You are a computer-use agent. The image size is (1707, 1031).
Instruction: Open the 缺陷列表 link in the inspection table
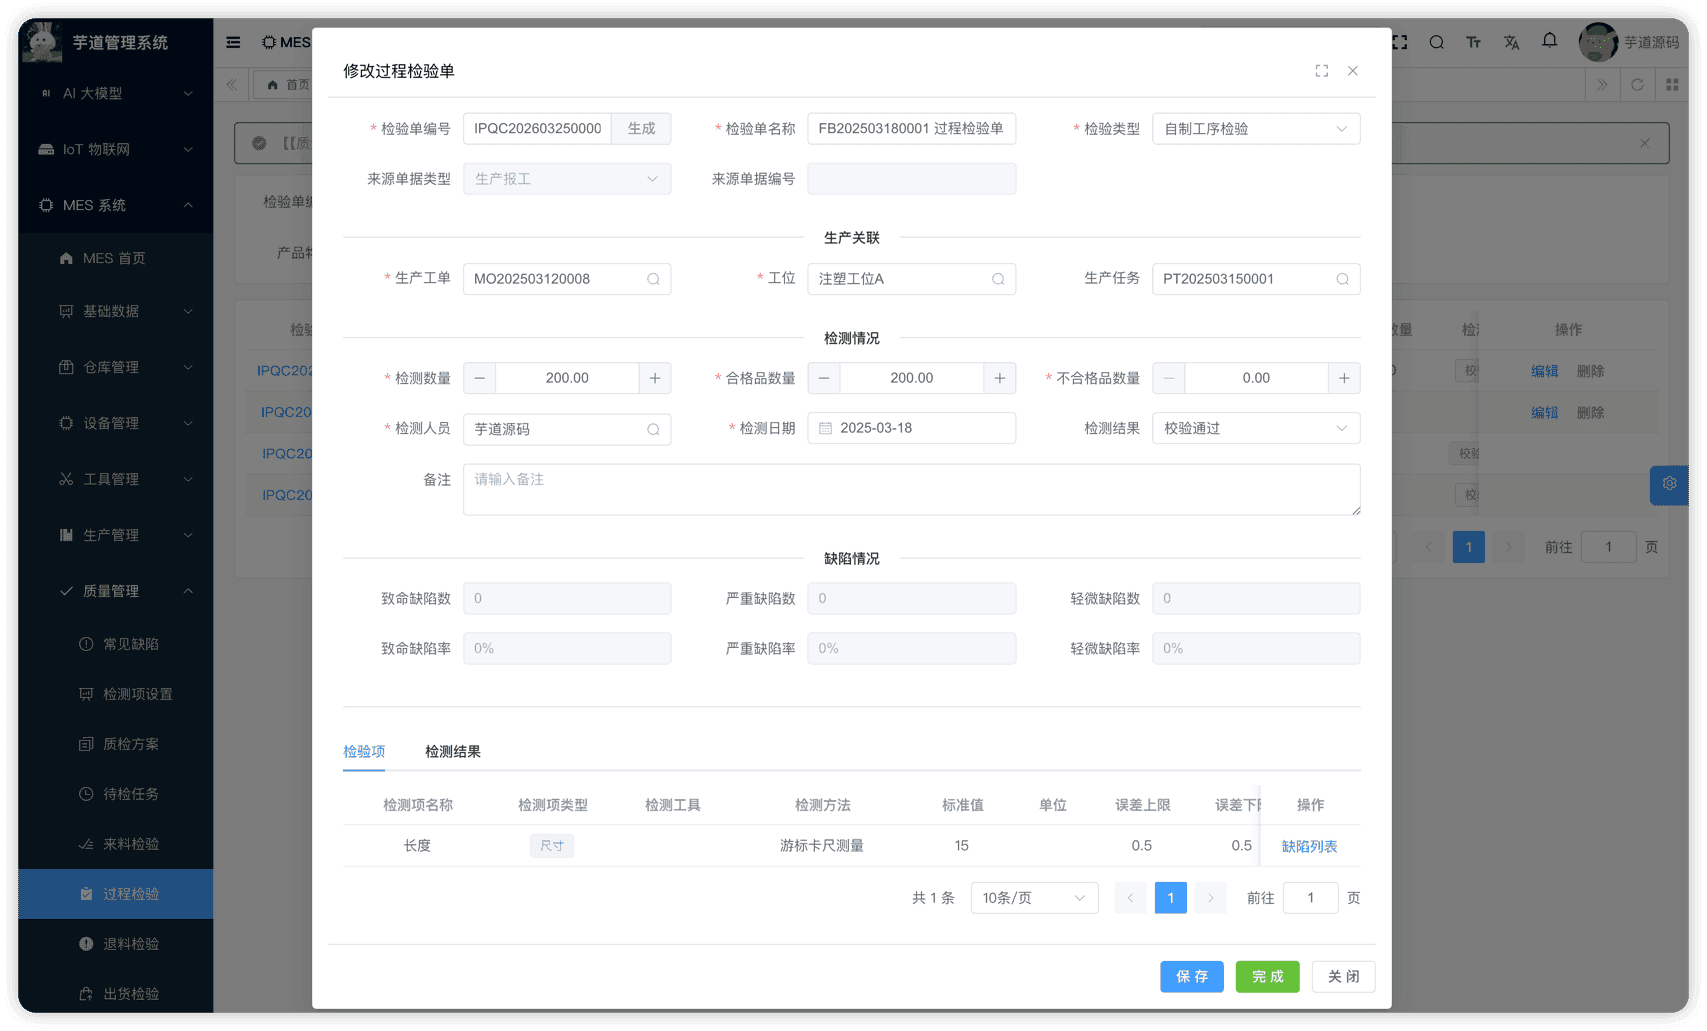1310,846
